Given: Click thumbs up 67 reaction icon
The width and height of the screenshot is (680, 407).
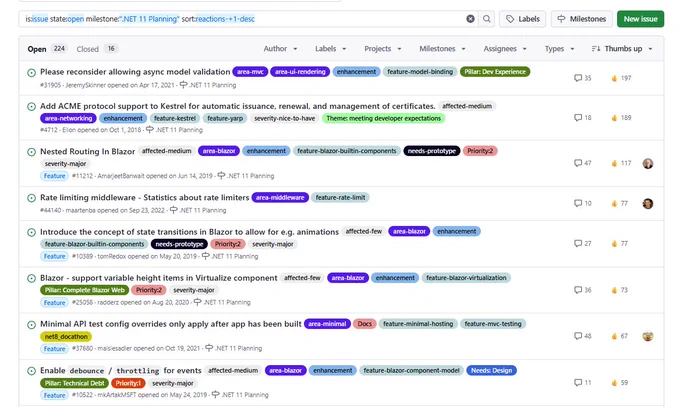Looking at the screenshot, I should pyautogui.click(x=614, y=336).
